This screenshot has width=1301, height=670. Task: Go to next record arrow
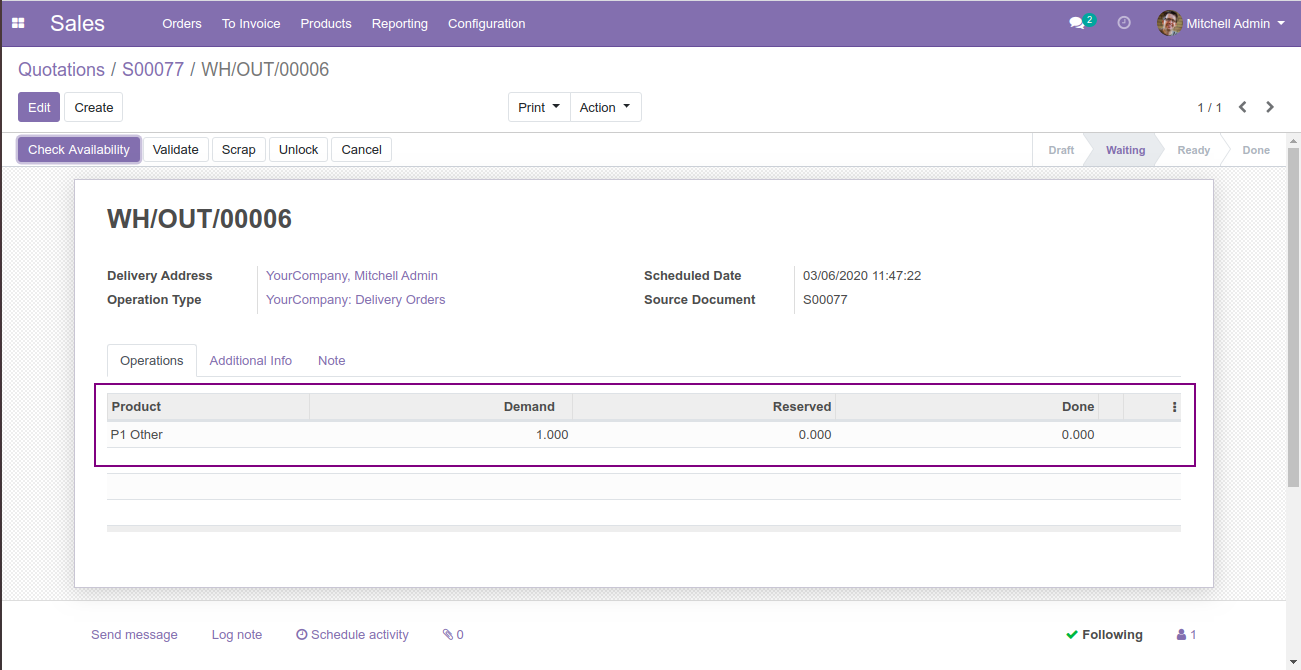point(1270,107)
